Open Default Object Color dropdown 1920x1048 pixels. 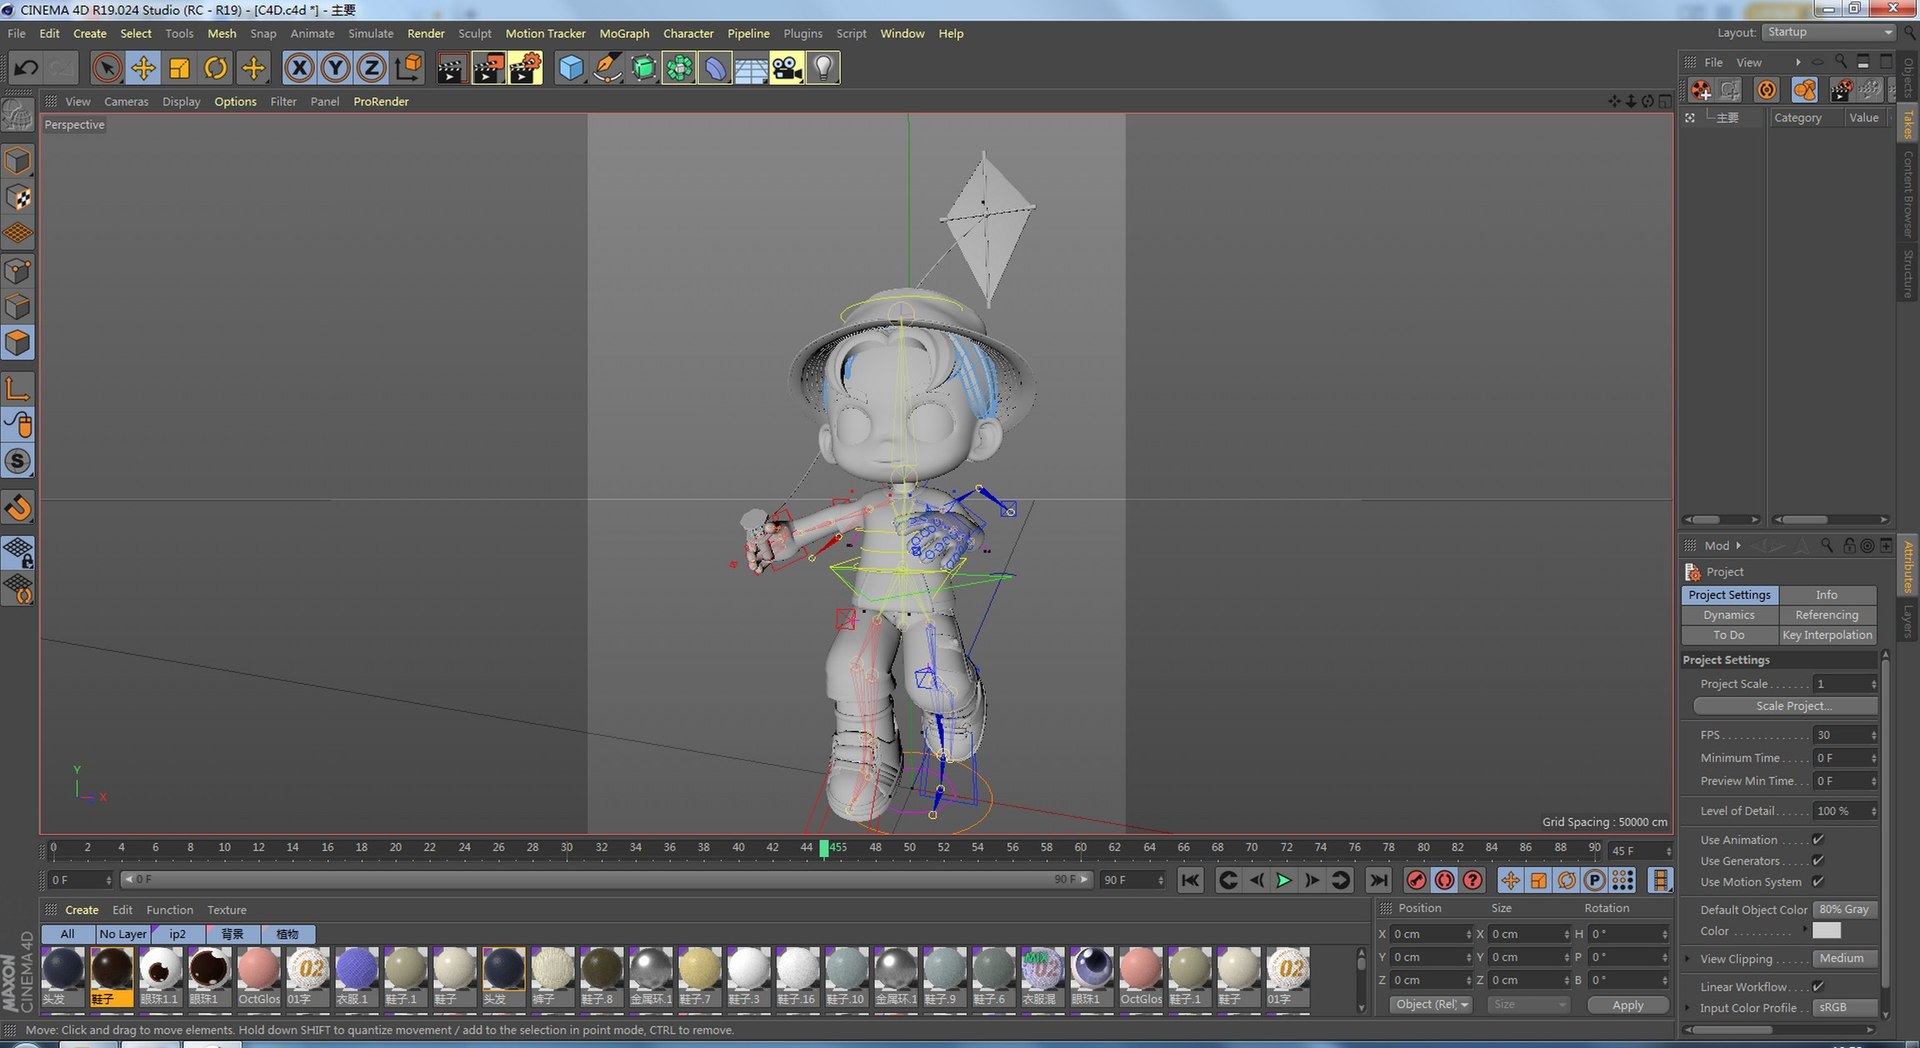1844,909
